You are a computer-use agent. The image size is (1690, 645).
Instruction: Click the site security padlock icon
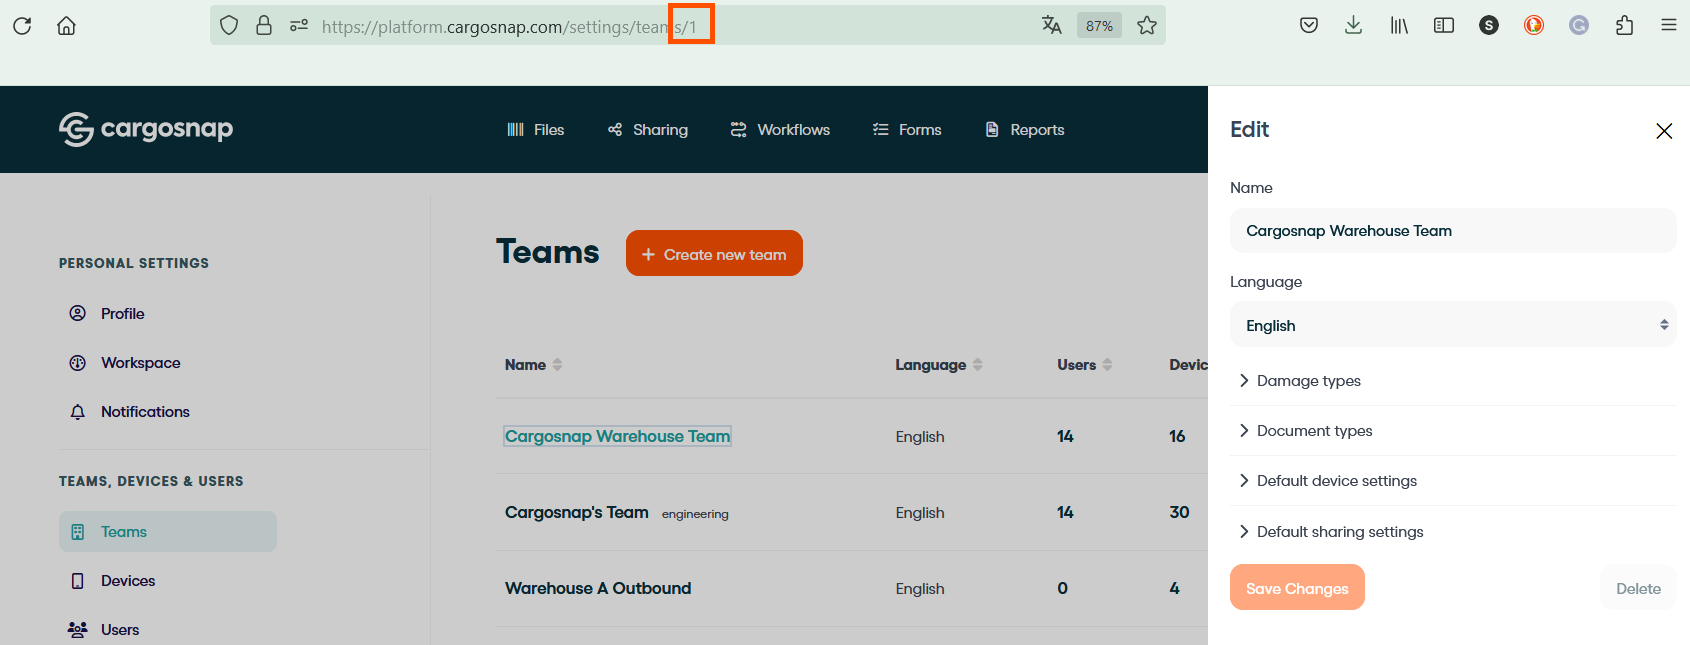[264, 26]
